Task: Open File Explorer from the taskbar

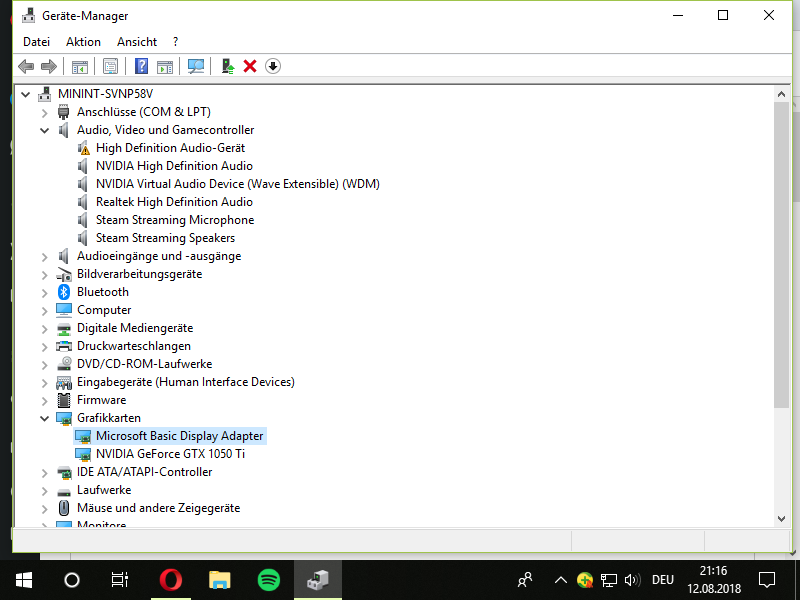Action: tap(220, 580)
